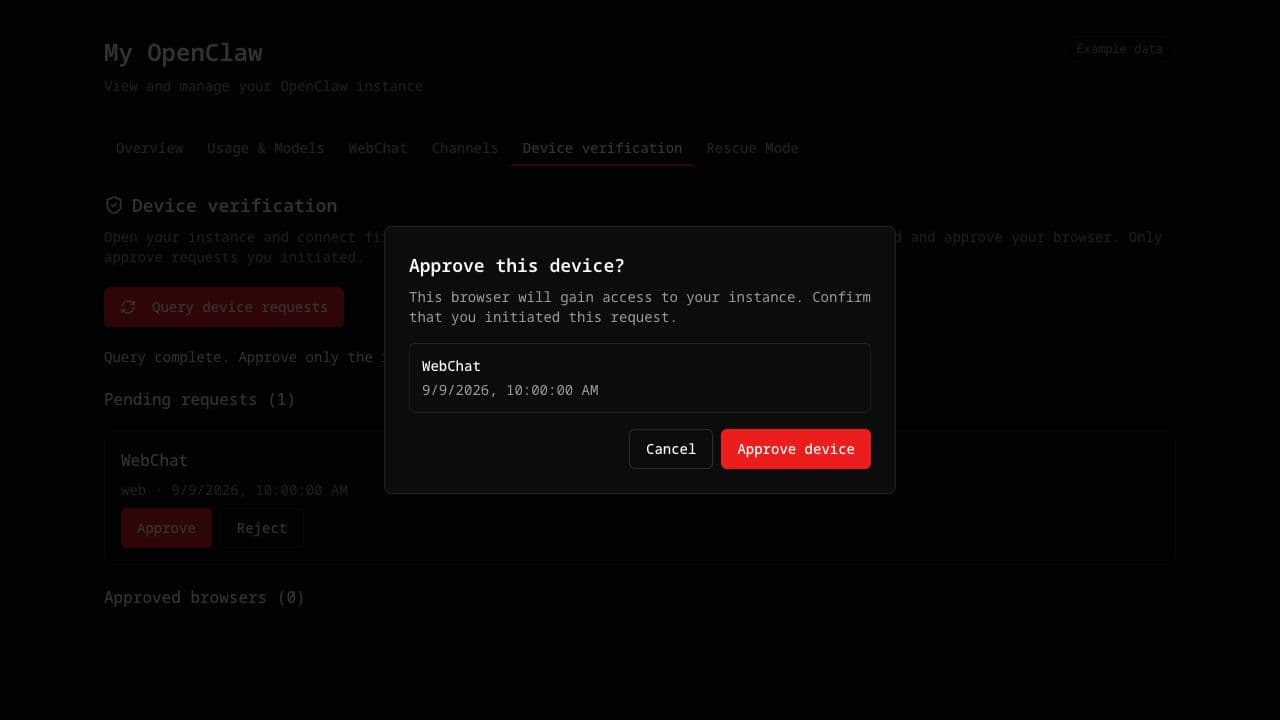Click "View and manage your OpenClaw instance" subtitle
The height and width of the screenshot is (720, 1280).
(263, 86)
